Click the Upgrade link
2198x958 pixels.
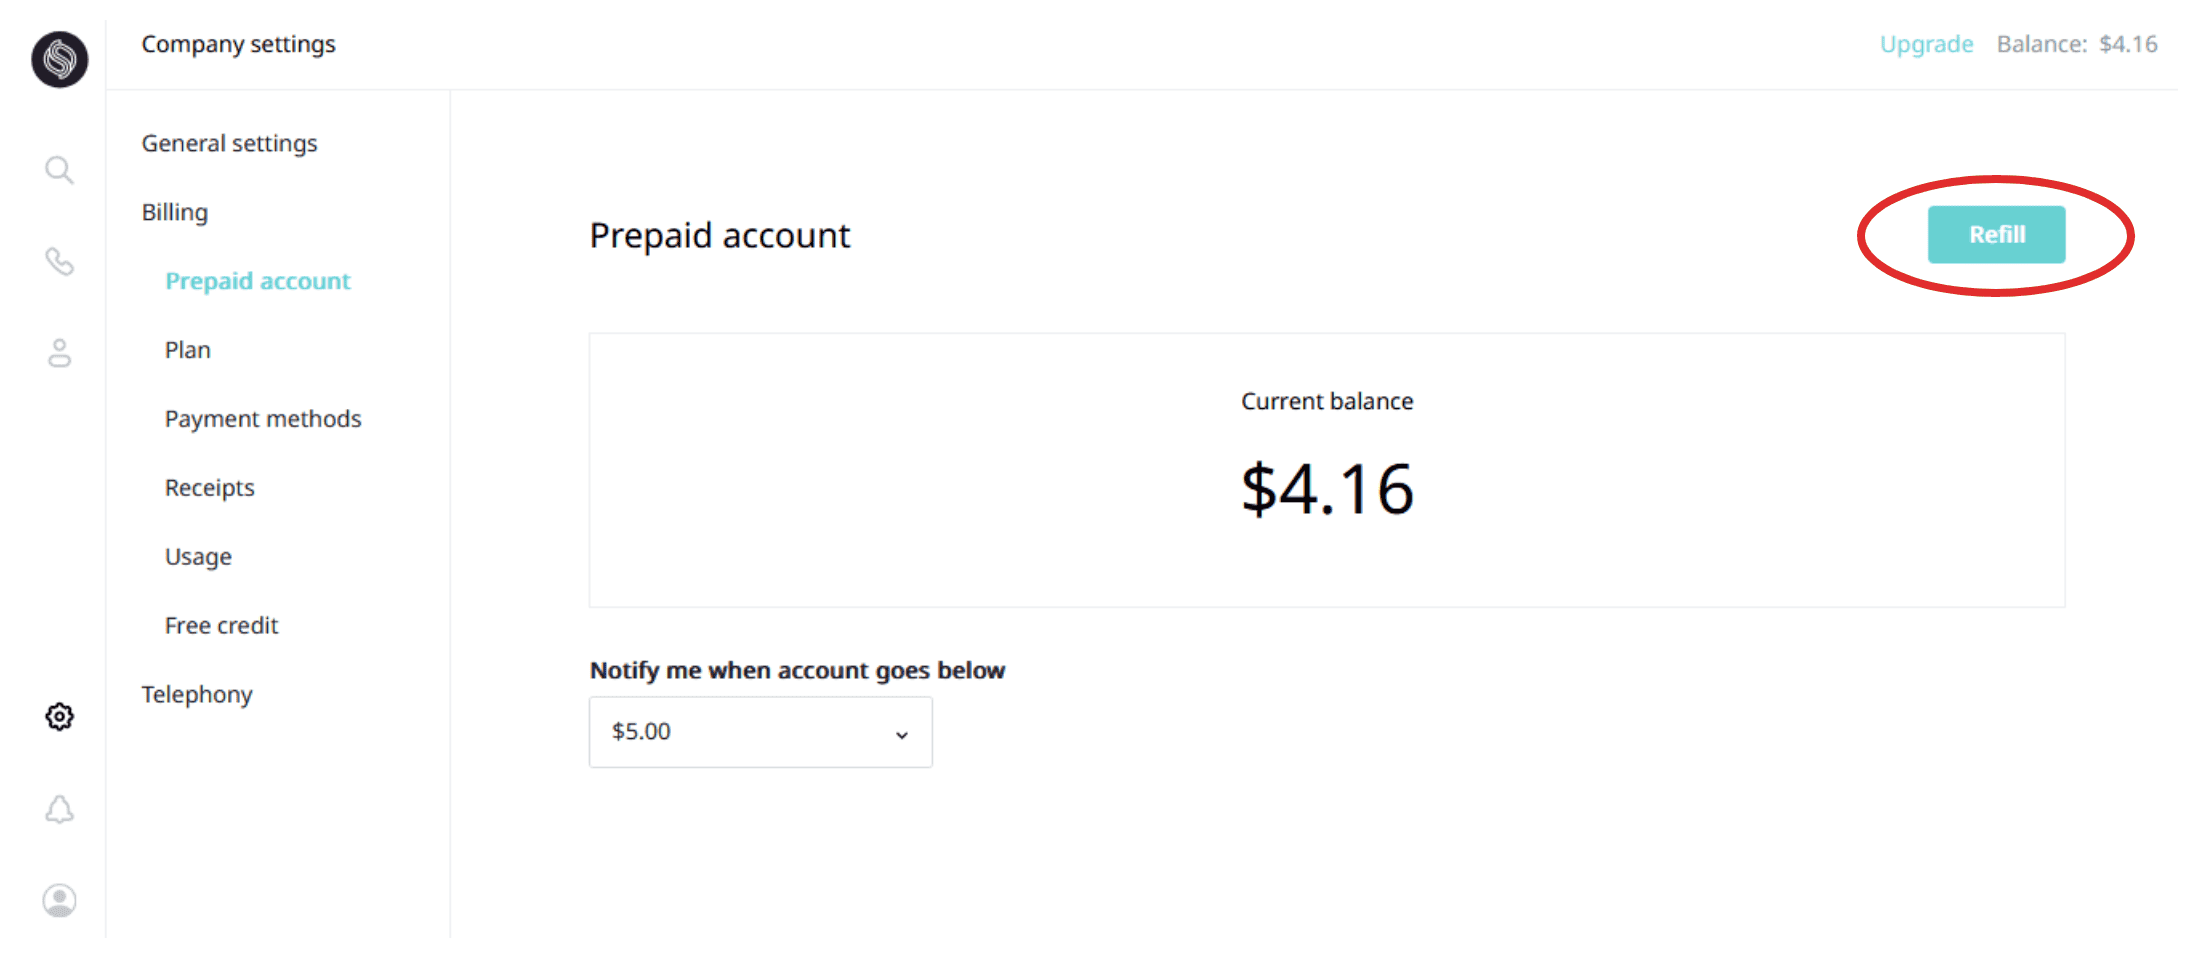[x=1926, y=44]
